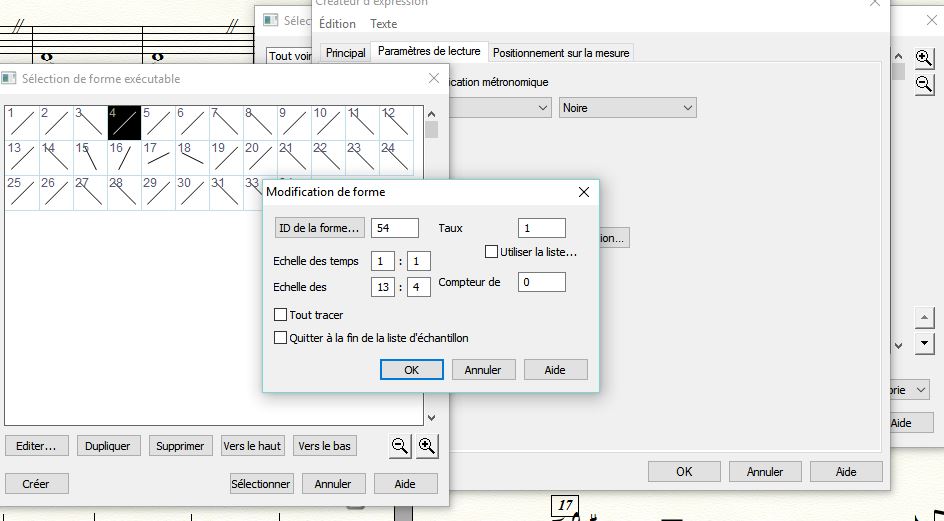
Task: Pick shape thumbnail number 28
Action: coord(124,192)
